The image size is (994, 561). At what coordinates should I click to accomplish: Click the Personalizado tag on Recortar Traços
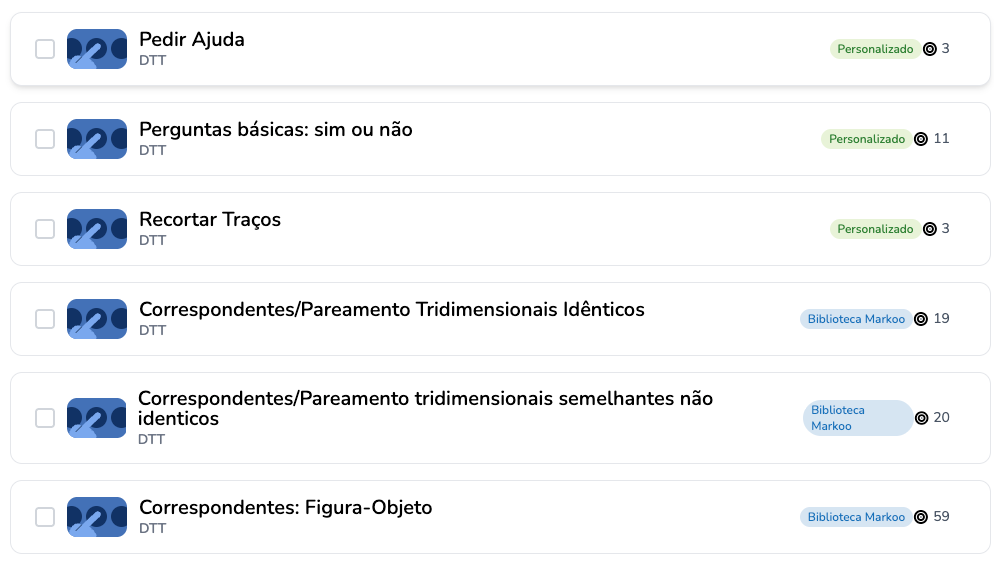click(x=875, y=229)
